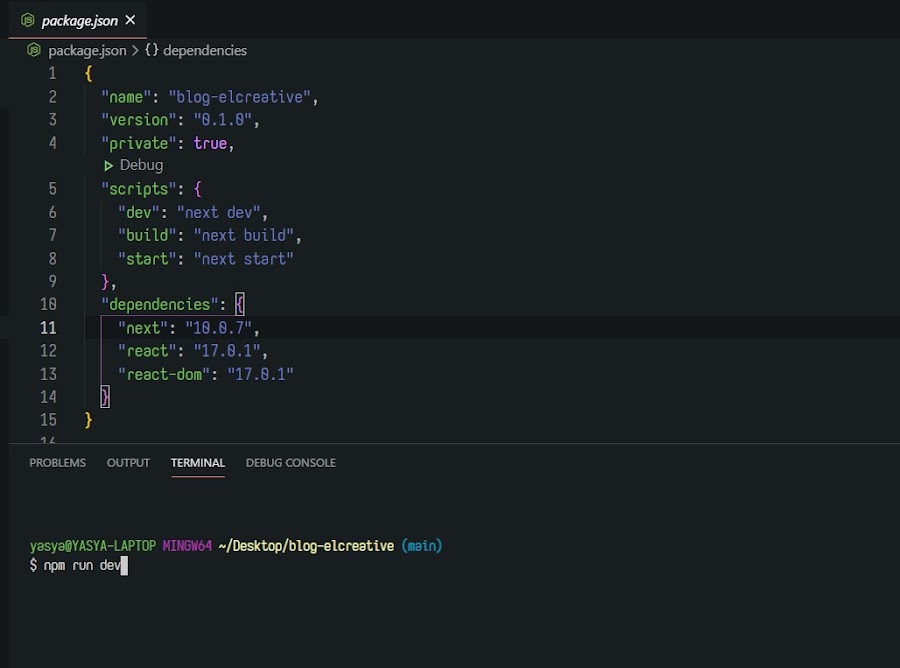This screenshot has width=900, height=668.
Task: Click yasya@YASYA-LAPTOP in the terminal prompt
Action: (x=93, y=546)
